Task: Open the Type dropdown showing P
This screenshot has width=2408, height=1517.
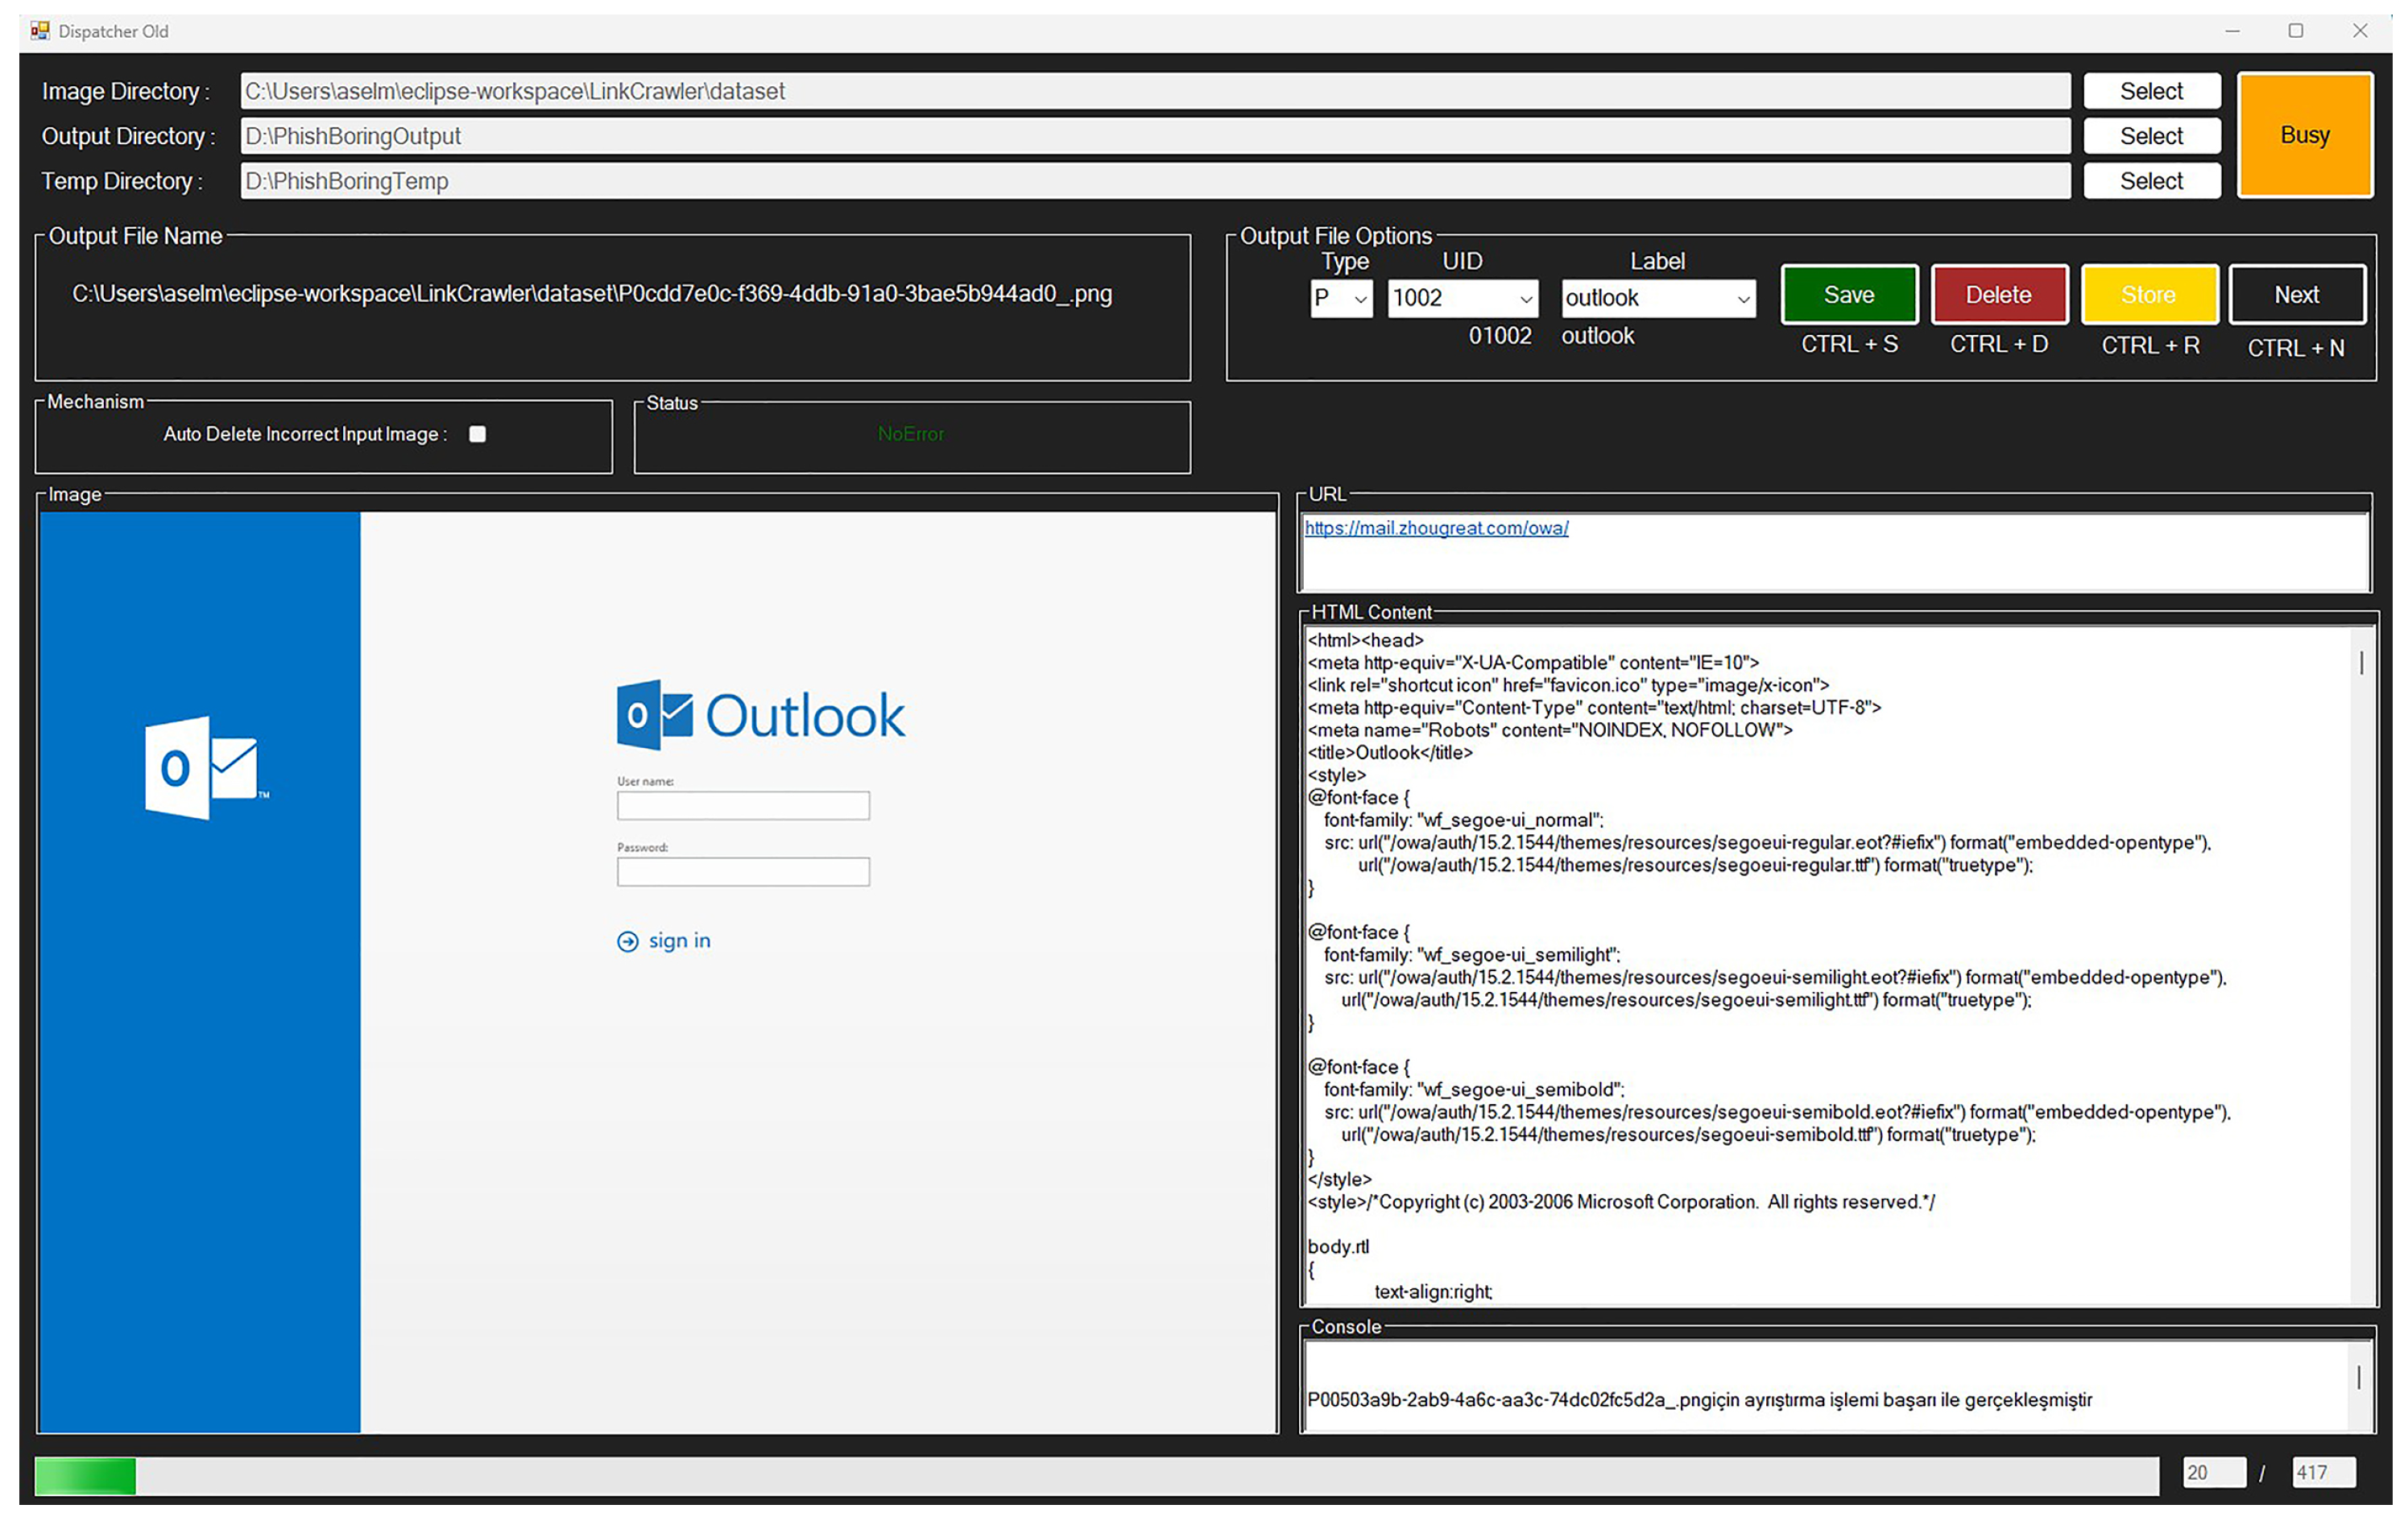Action: (1360, 299)
